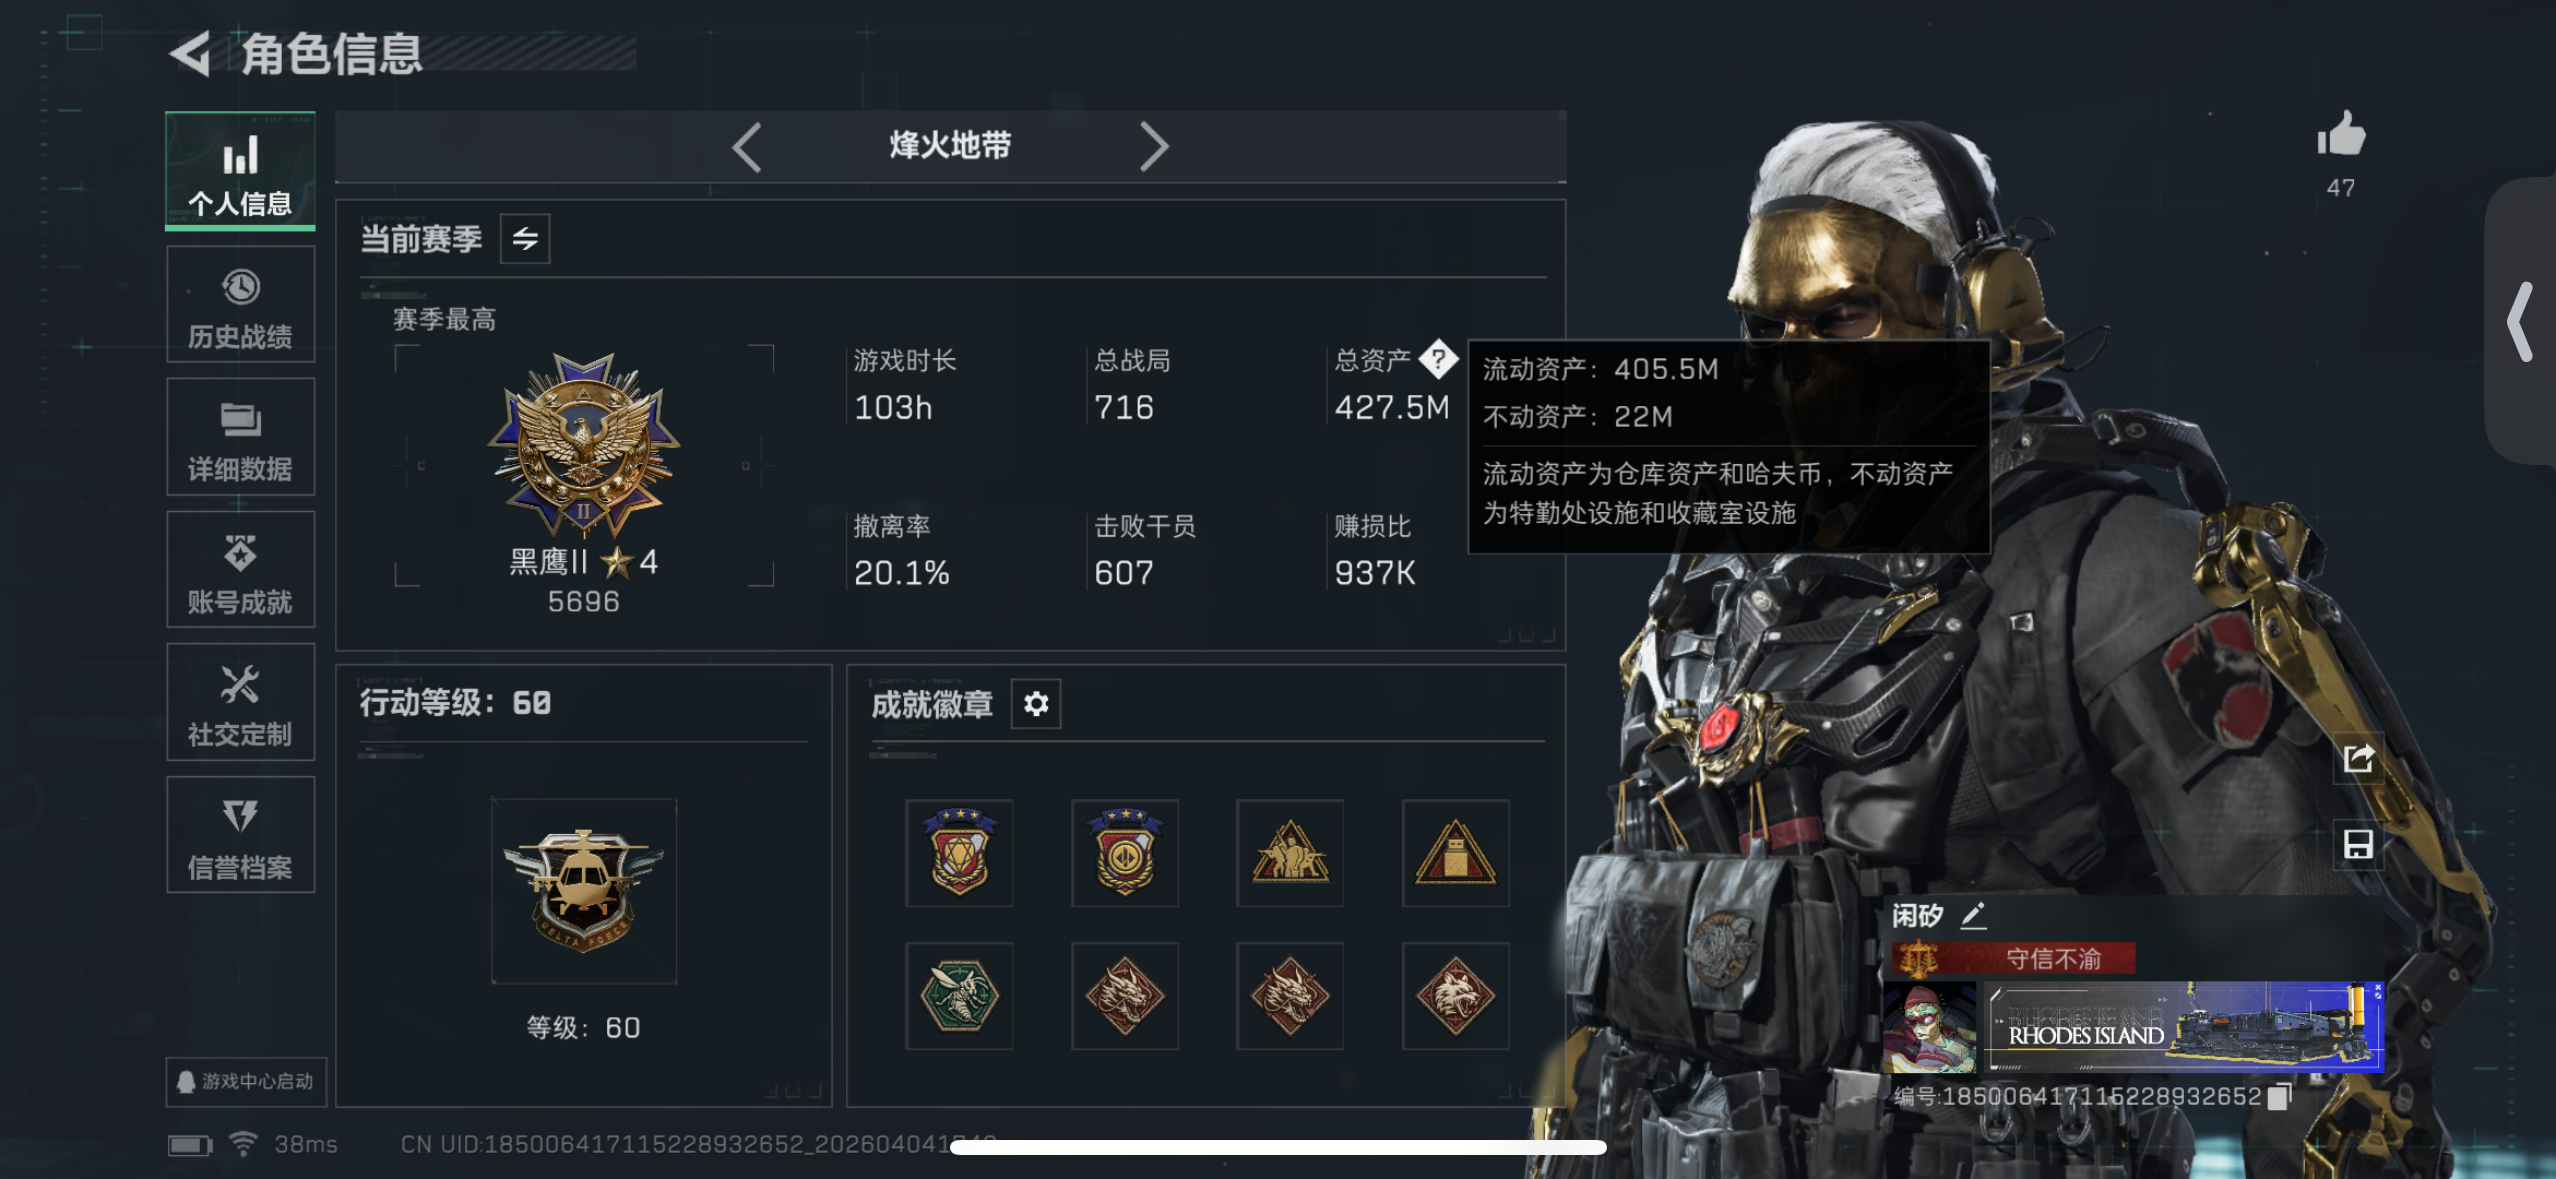This screenshot has width=2556, height=1179.
Task: Select the green wasp achievement badge
Action: click(x=959, y=995)
